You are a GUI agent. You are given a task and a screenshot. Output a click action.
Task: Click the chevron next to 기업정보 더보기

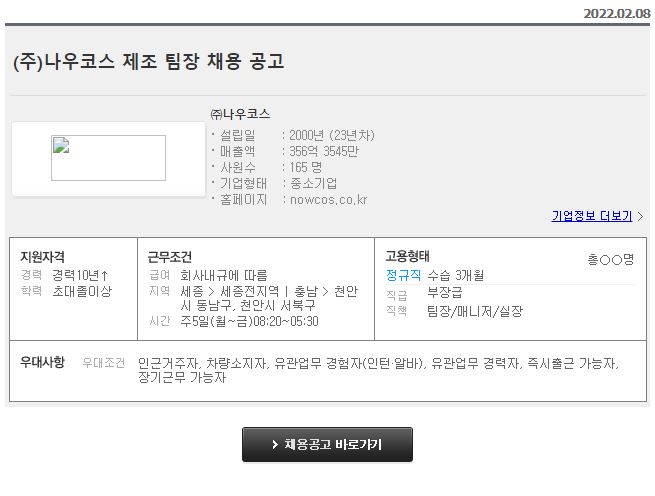coord(640,216)
